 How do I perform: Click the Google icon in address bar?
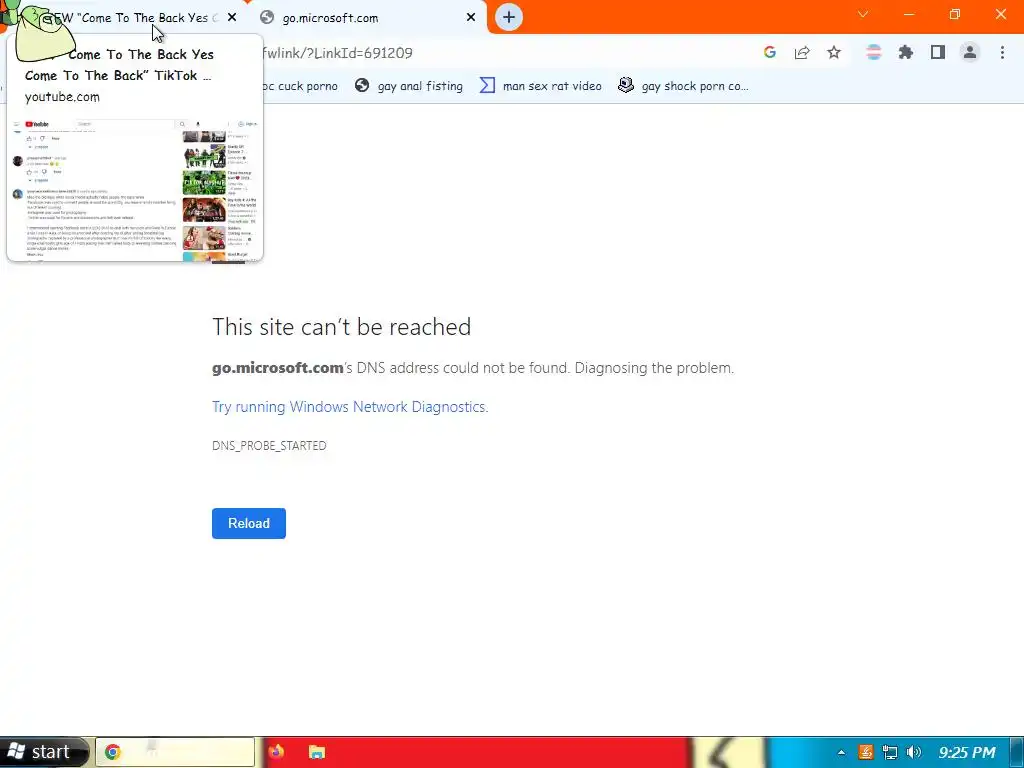(770, 52)
